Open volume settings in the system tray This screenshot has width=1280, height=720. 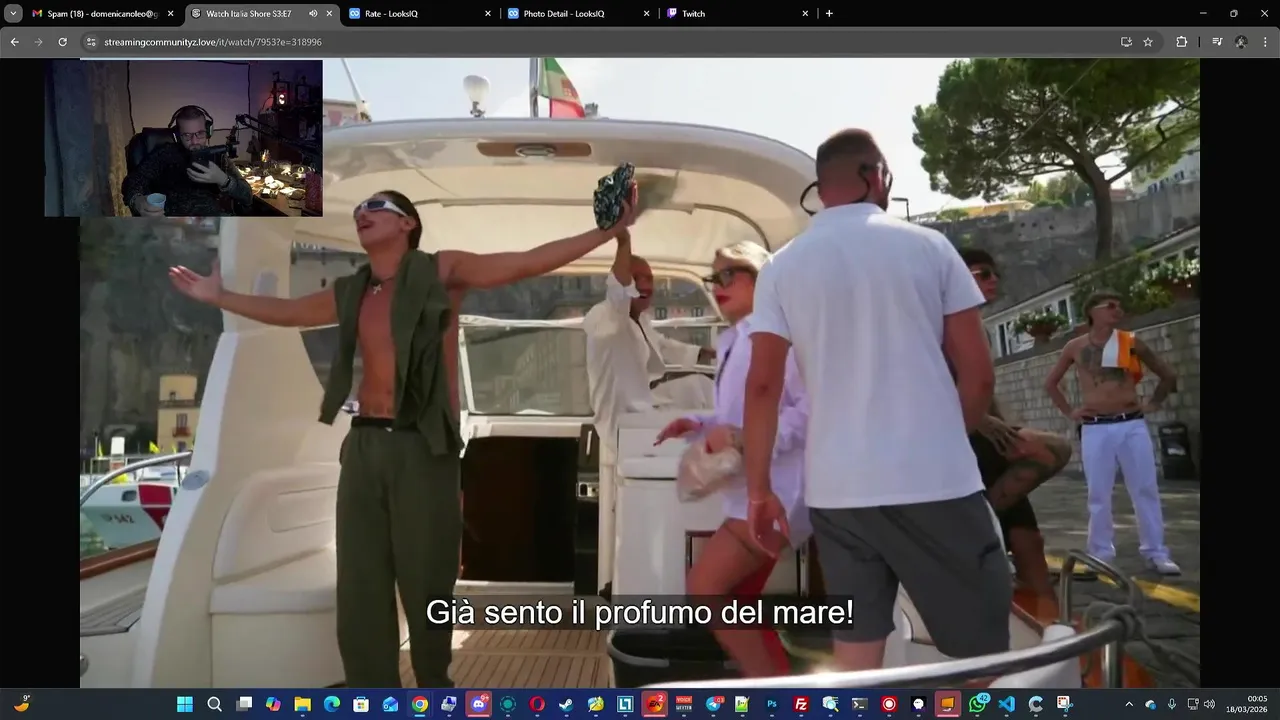[x=1209, y=704]
